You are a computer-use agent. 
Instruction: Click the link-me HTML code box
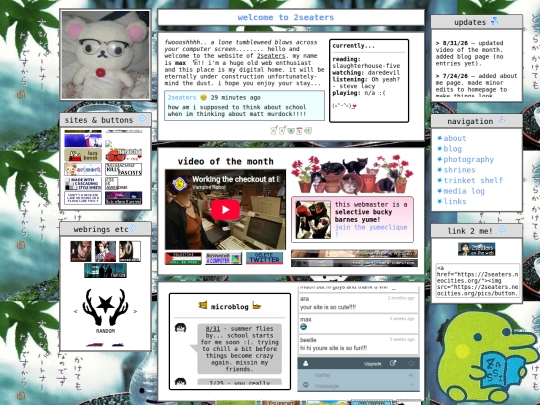coord(477,281)
